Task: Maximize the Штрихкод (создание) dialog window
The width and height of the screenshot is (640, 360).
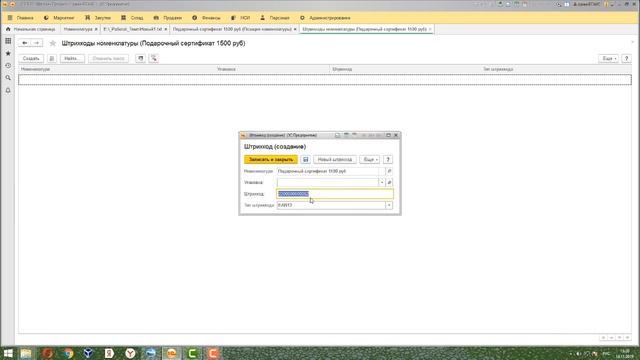Action: (x=388, y=135)
